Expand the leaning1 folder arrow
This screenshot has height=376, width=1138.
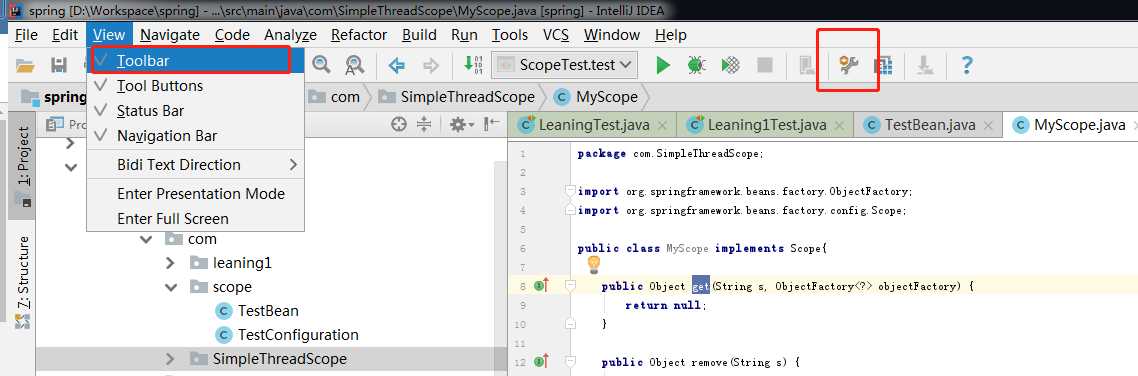click(171, 263)
